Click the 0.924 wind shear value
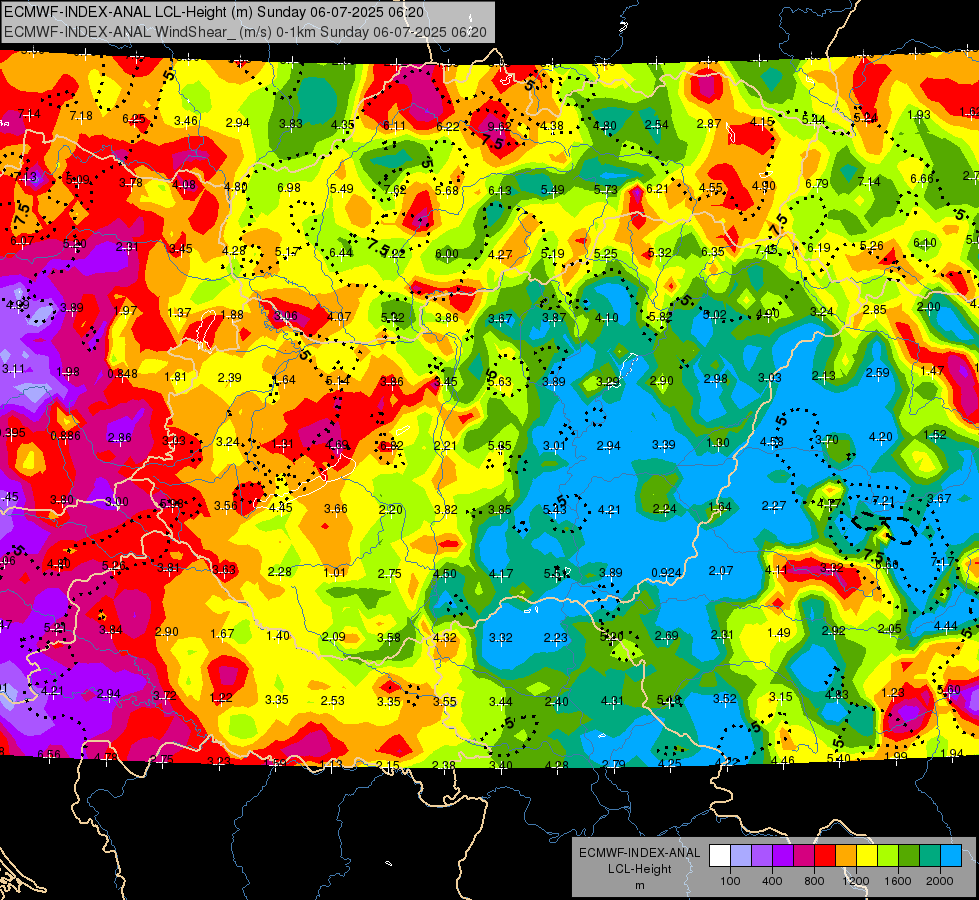Screen dimensions: 979x900 click(666, 573)
